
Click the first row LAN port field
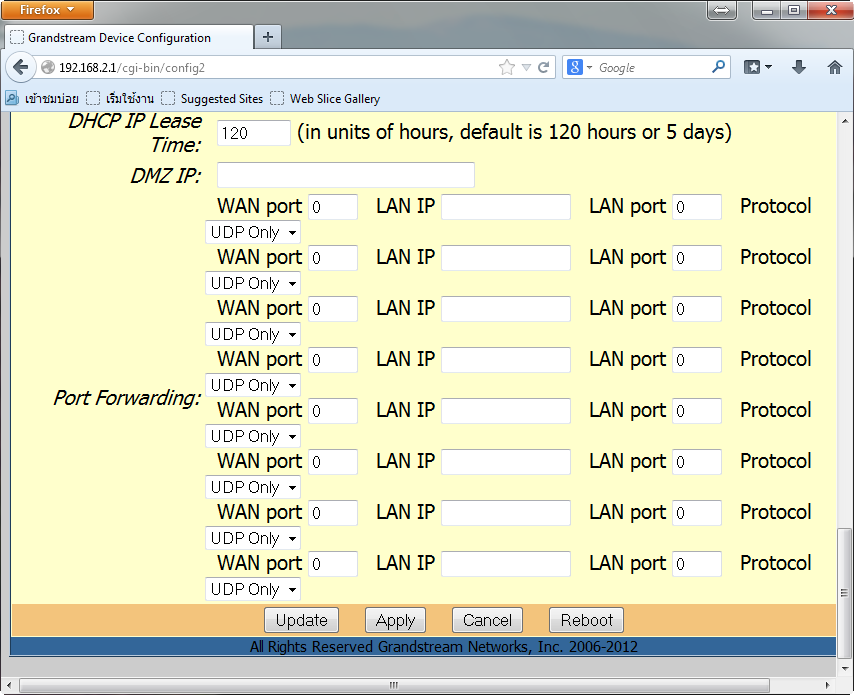tap(697, 207)
